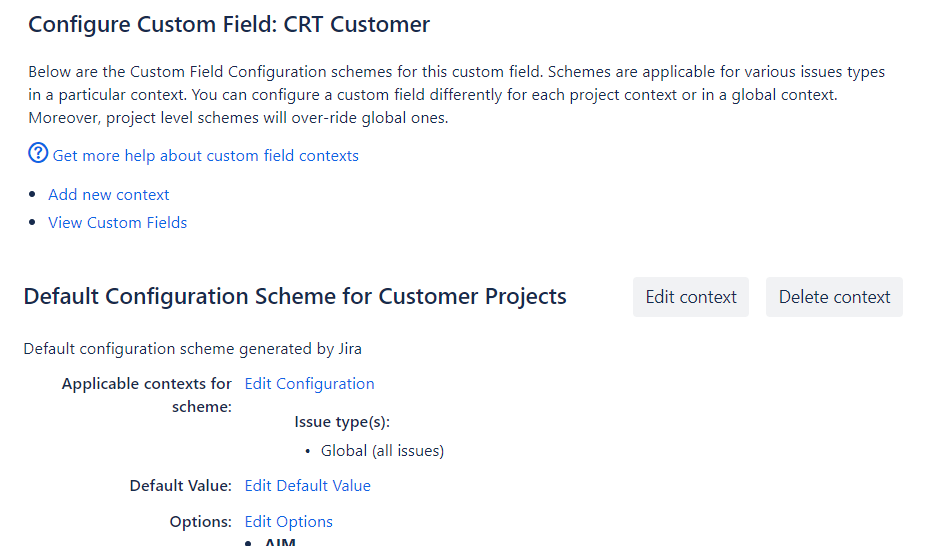The image size is (947, 546).
Task: Click the 'Edit Default Value' link
Action: tap(308, 486)
